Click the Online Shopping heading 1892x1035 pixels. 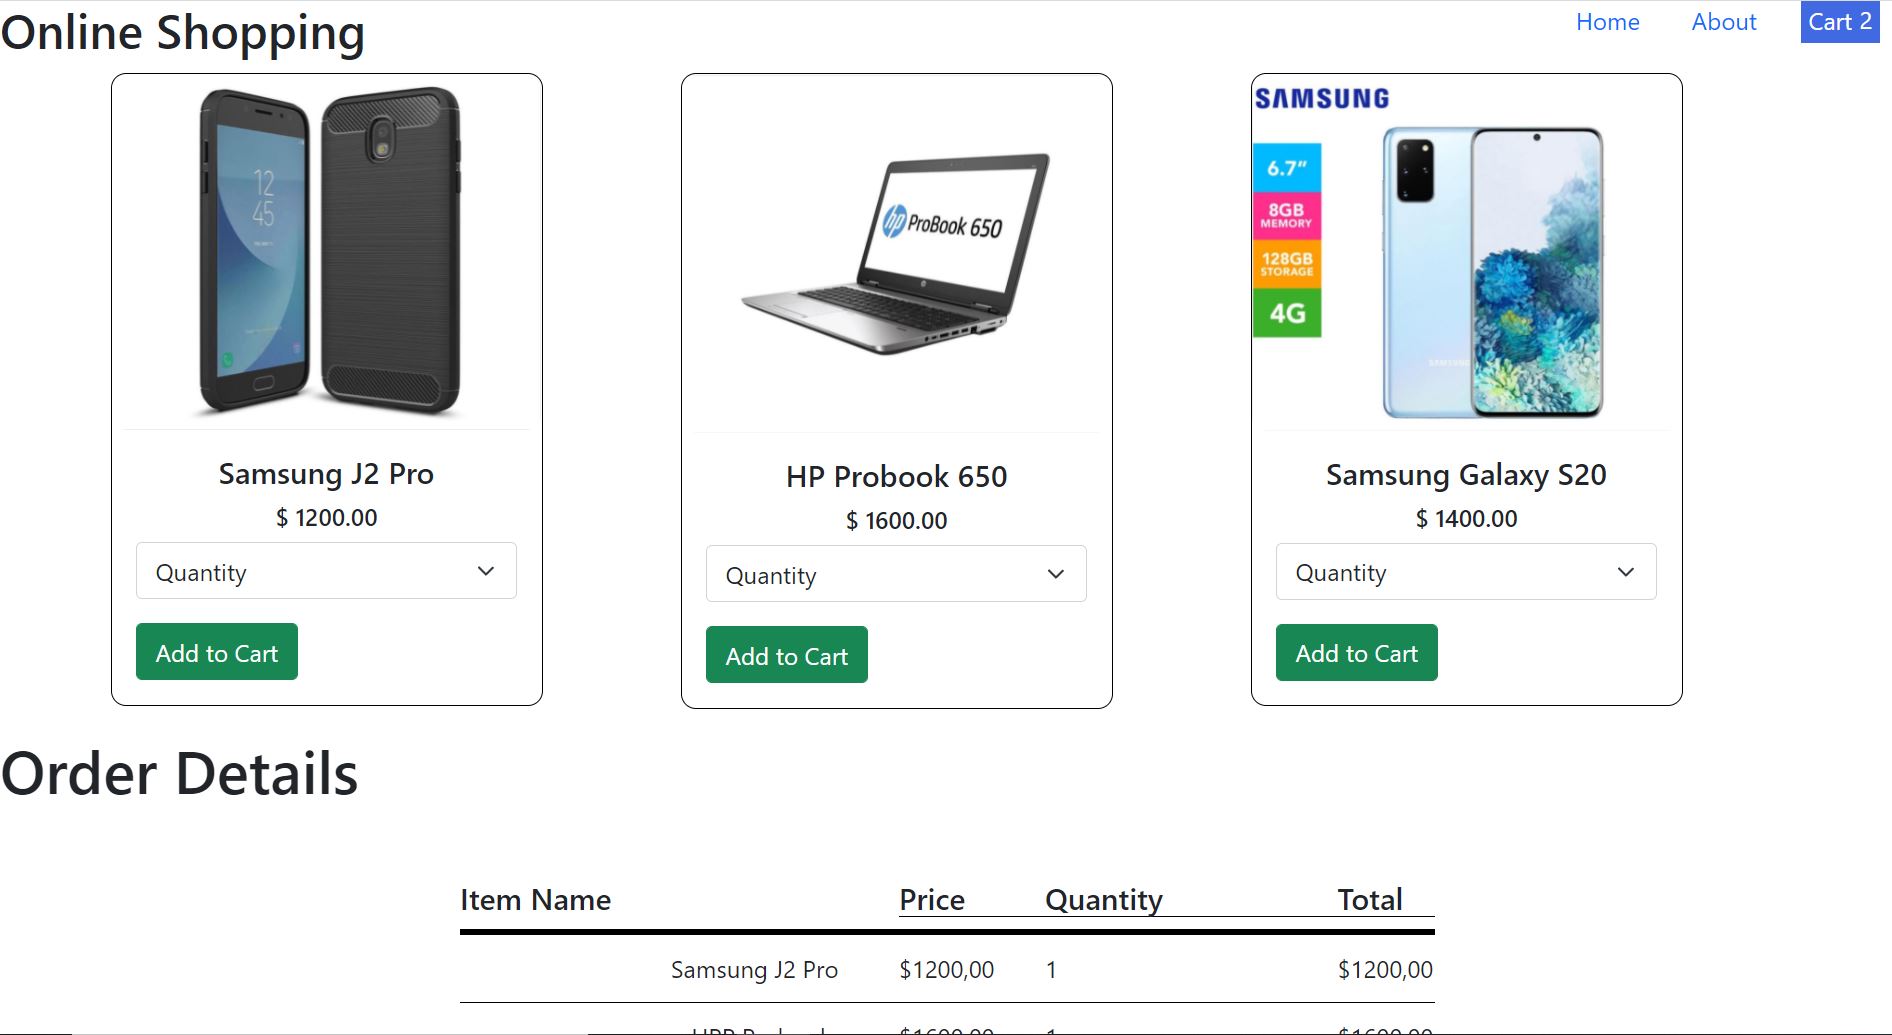click(x=182, y=31)
